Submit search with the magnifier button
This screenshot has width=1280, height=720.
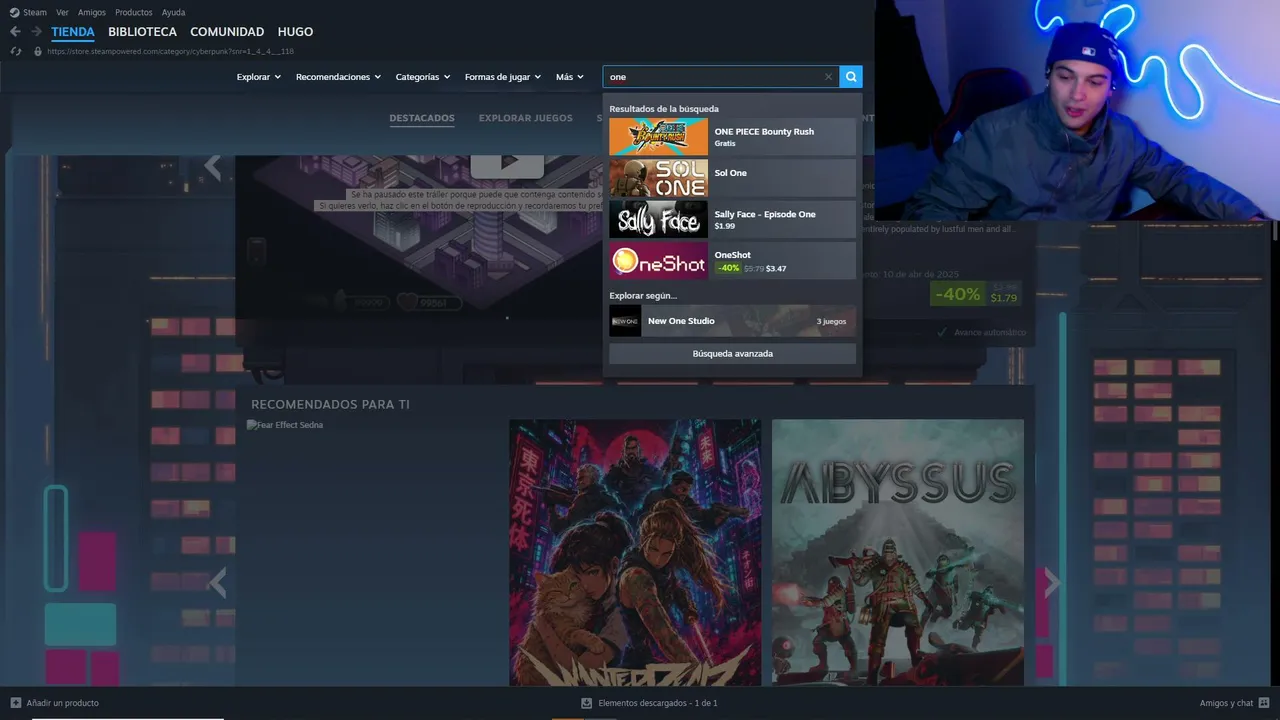pos(851,77)
